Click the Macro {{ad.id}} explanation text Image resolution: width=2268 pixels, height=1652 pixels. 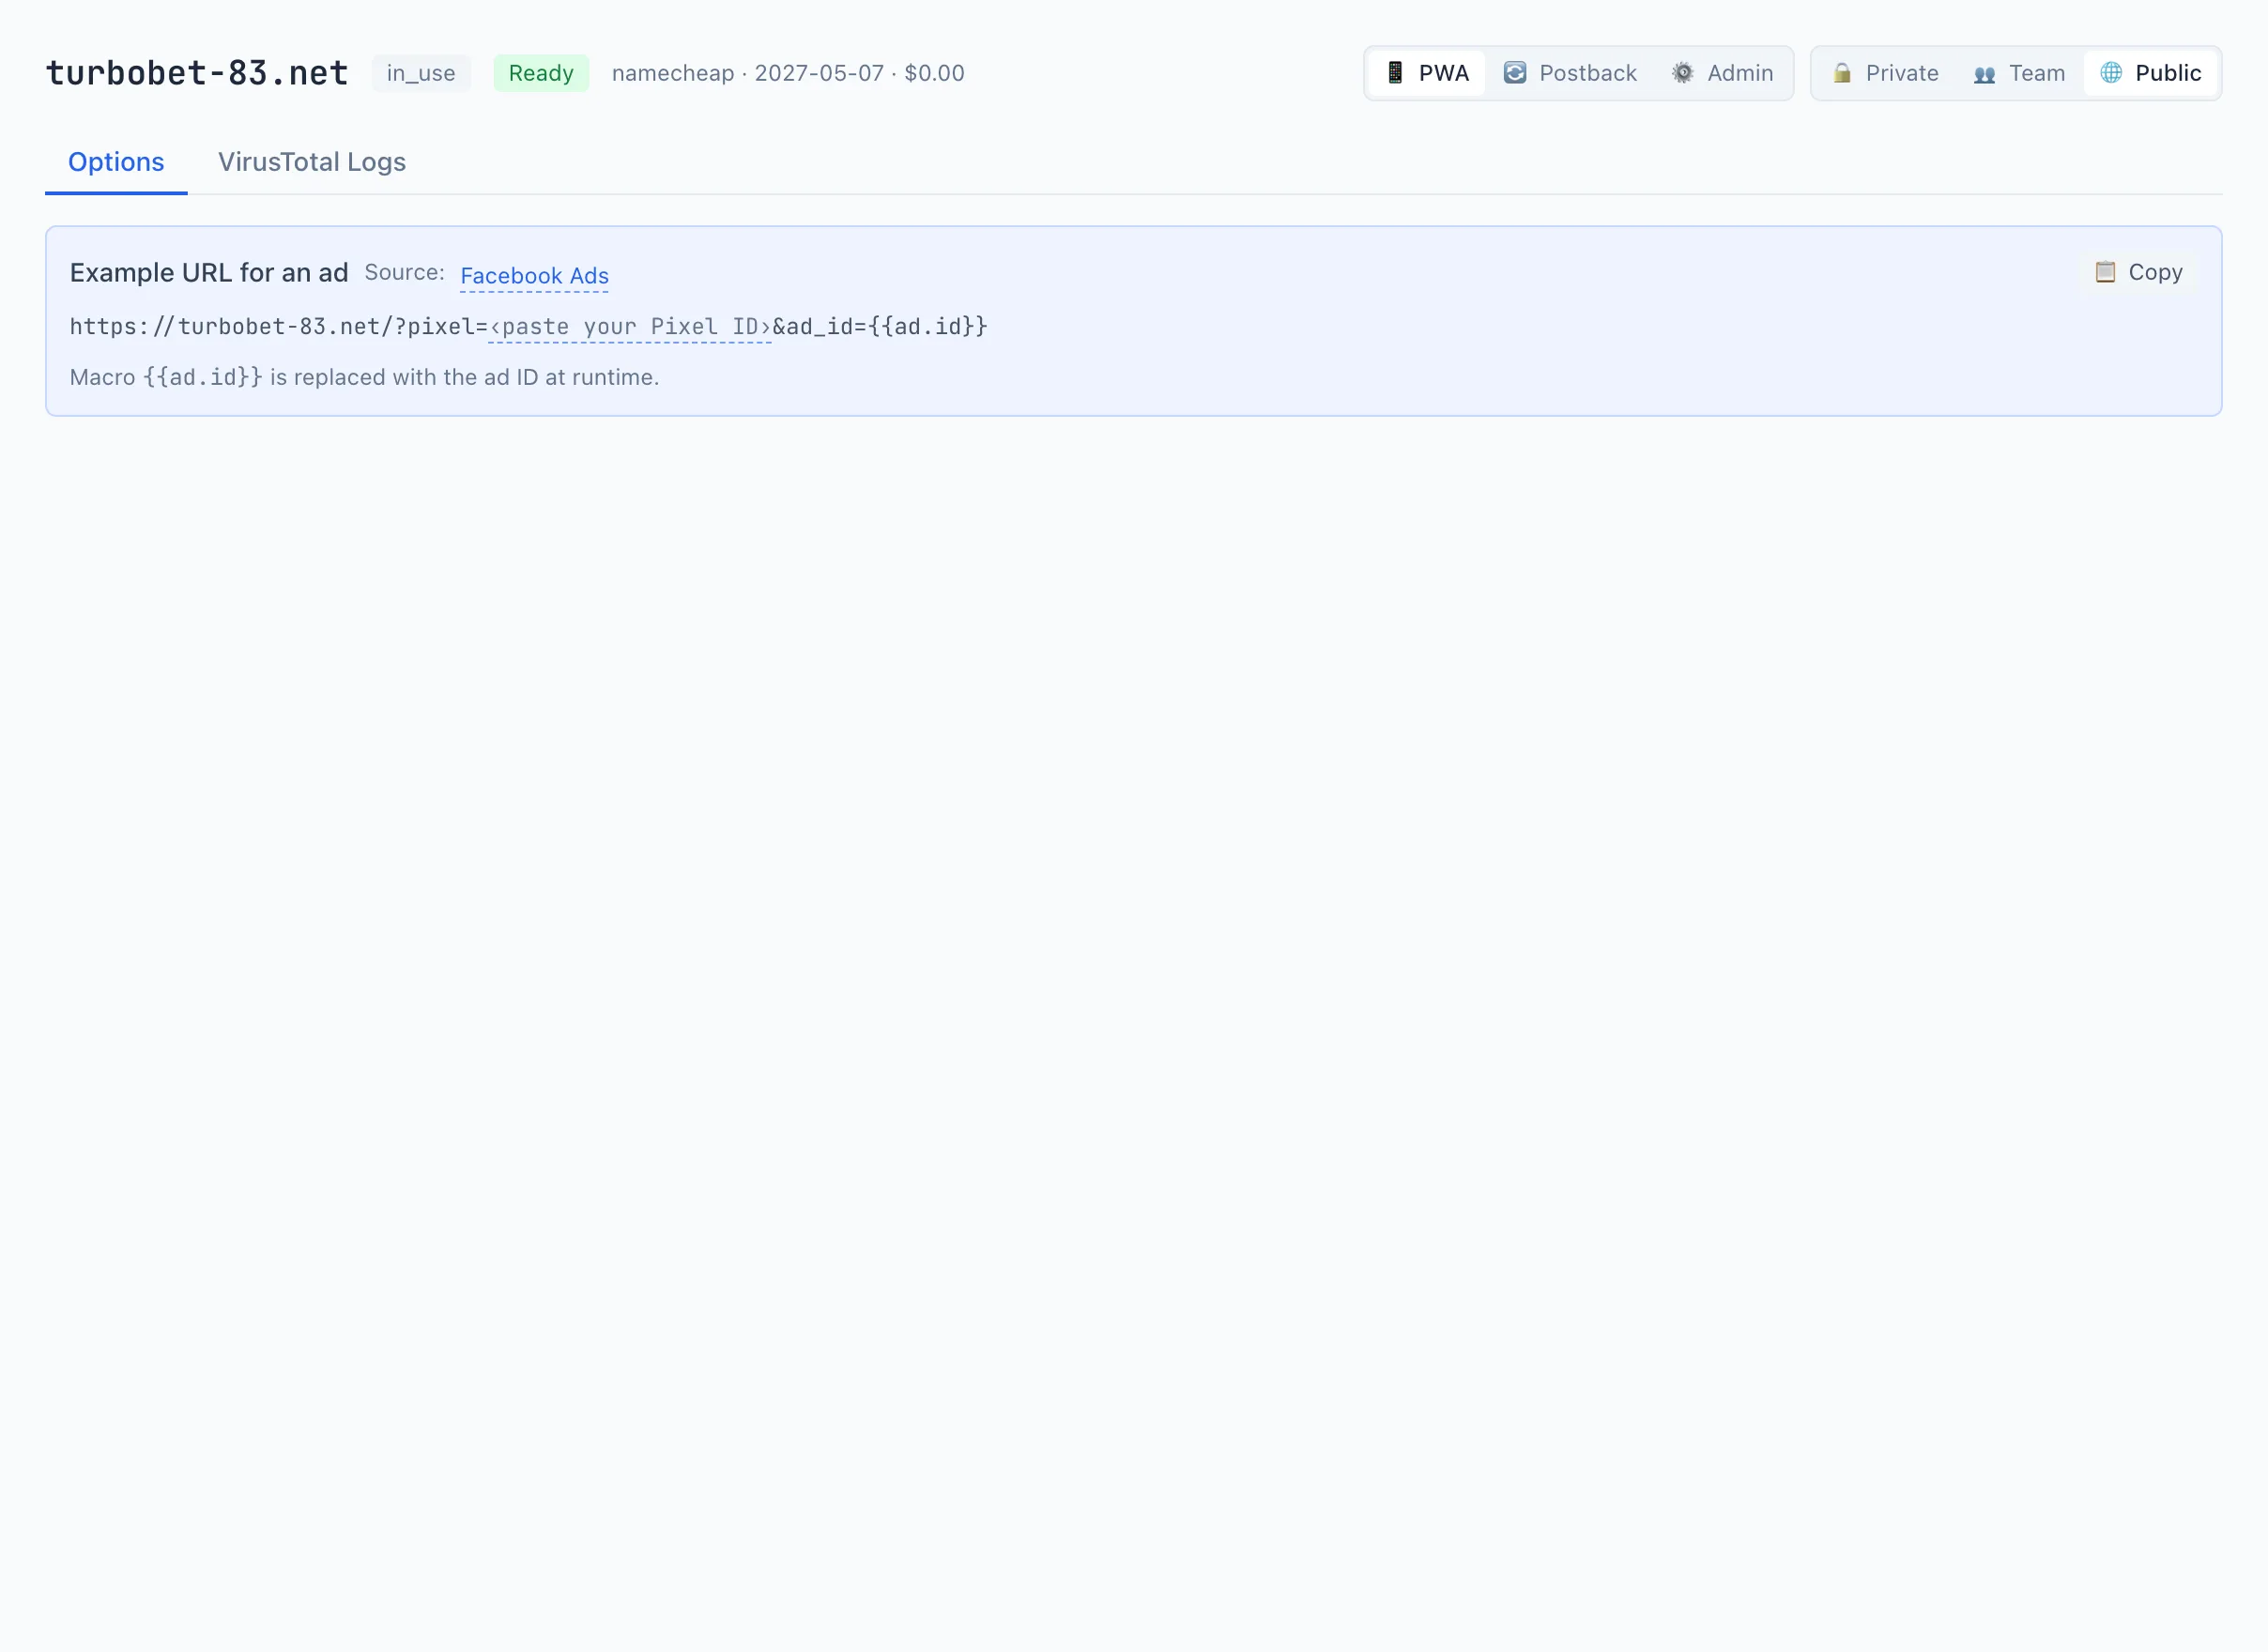[364, 377]
